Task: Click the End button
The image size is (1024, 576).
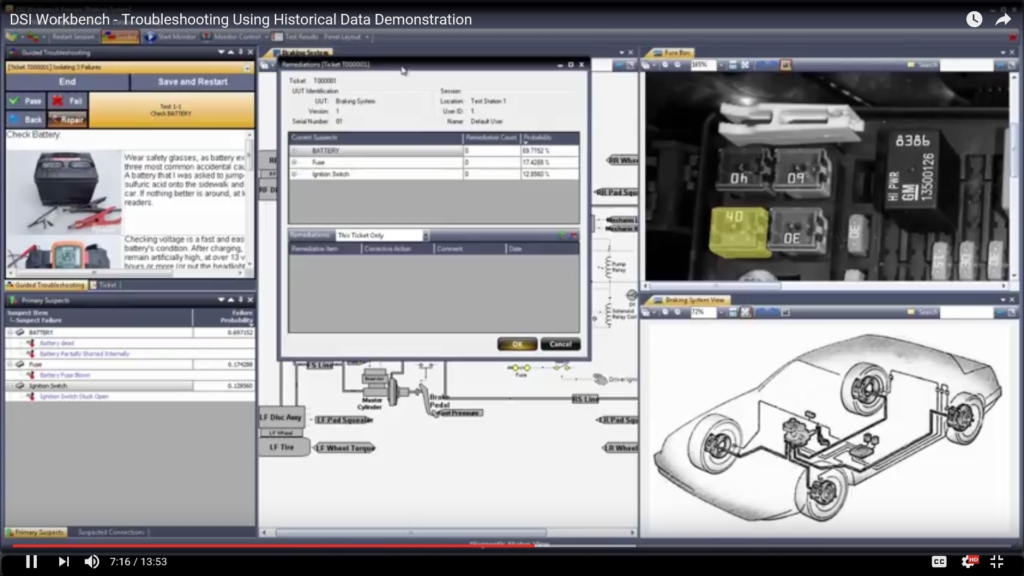Action: [x=67, y=82]
